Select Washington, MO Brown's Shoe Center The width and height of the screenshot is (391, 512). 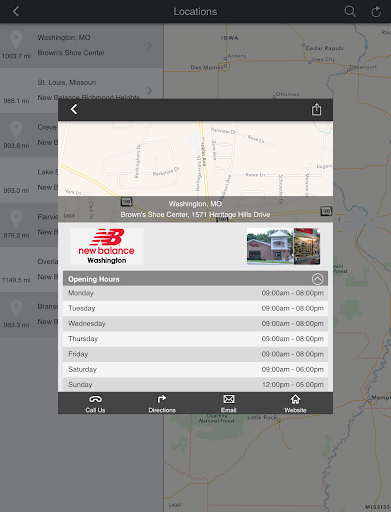[x=81, y=45]
